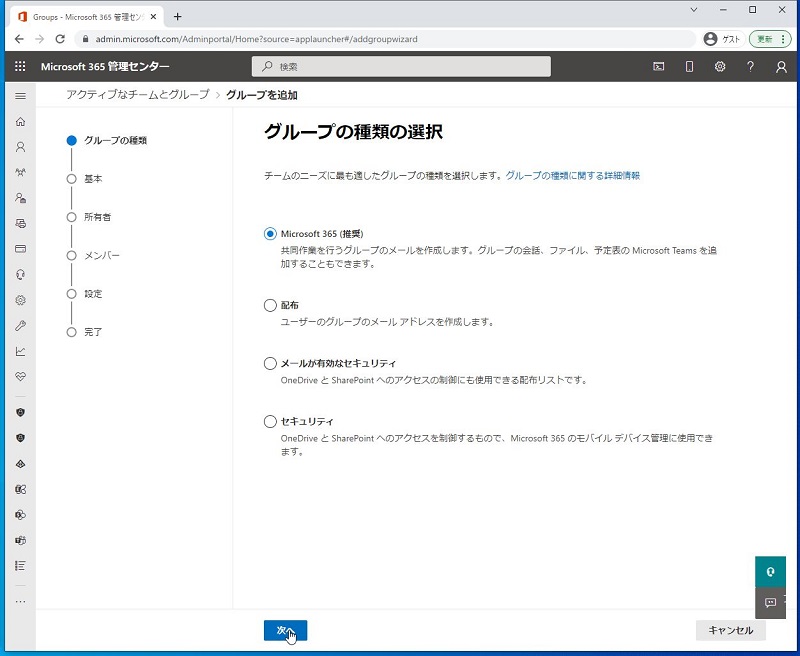This screenshot has height=656, width=800.
Task: Open the account profile icon in header
Action: point(781,67)
